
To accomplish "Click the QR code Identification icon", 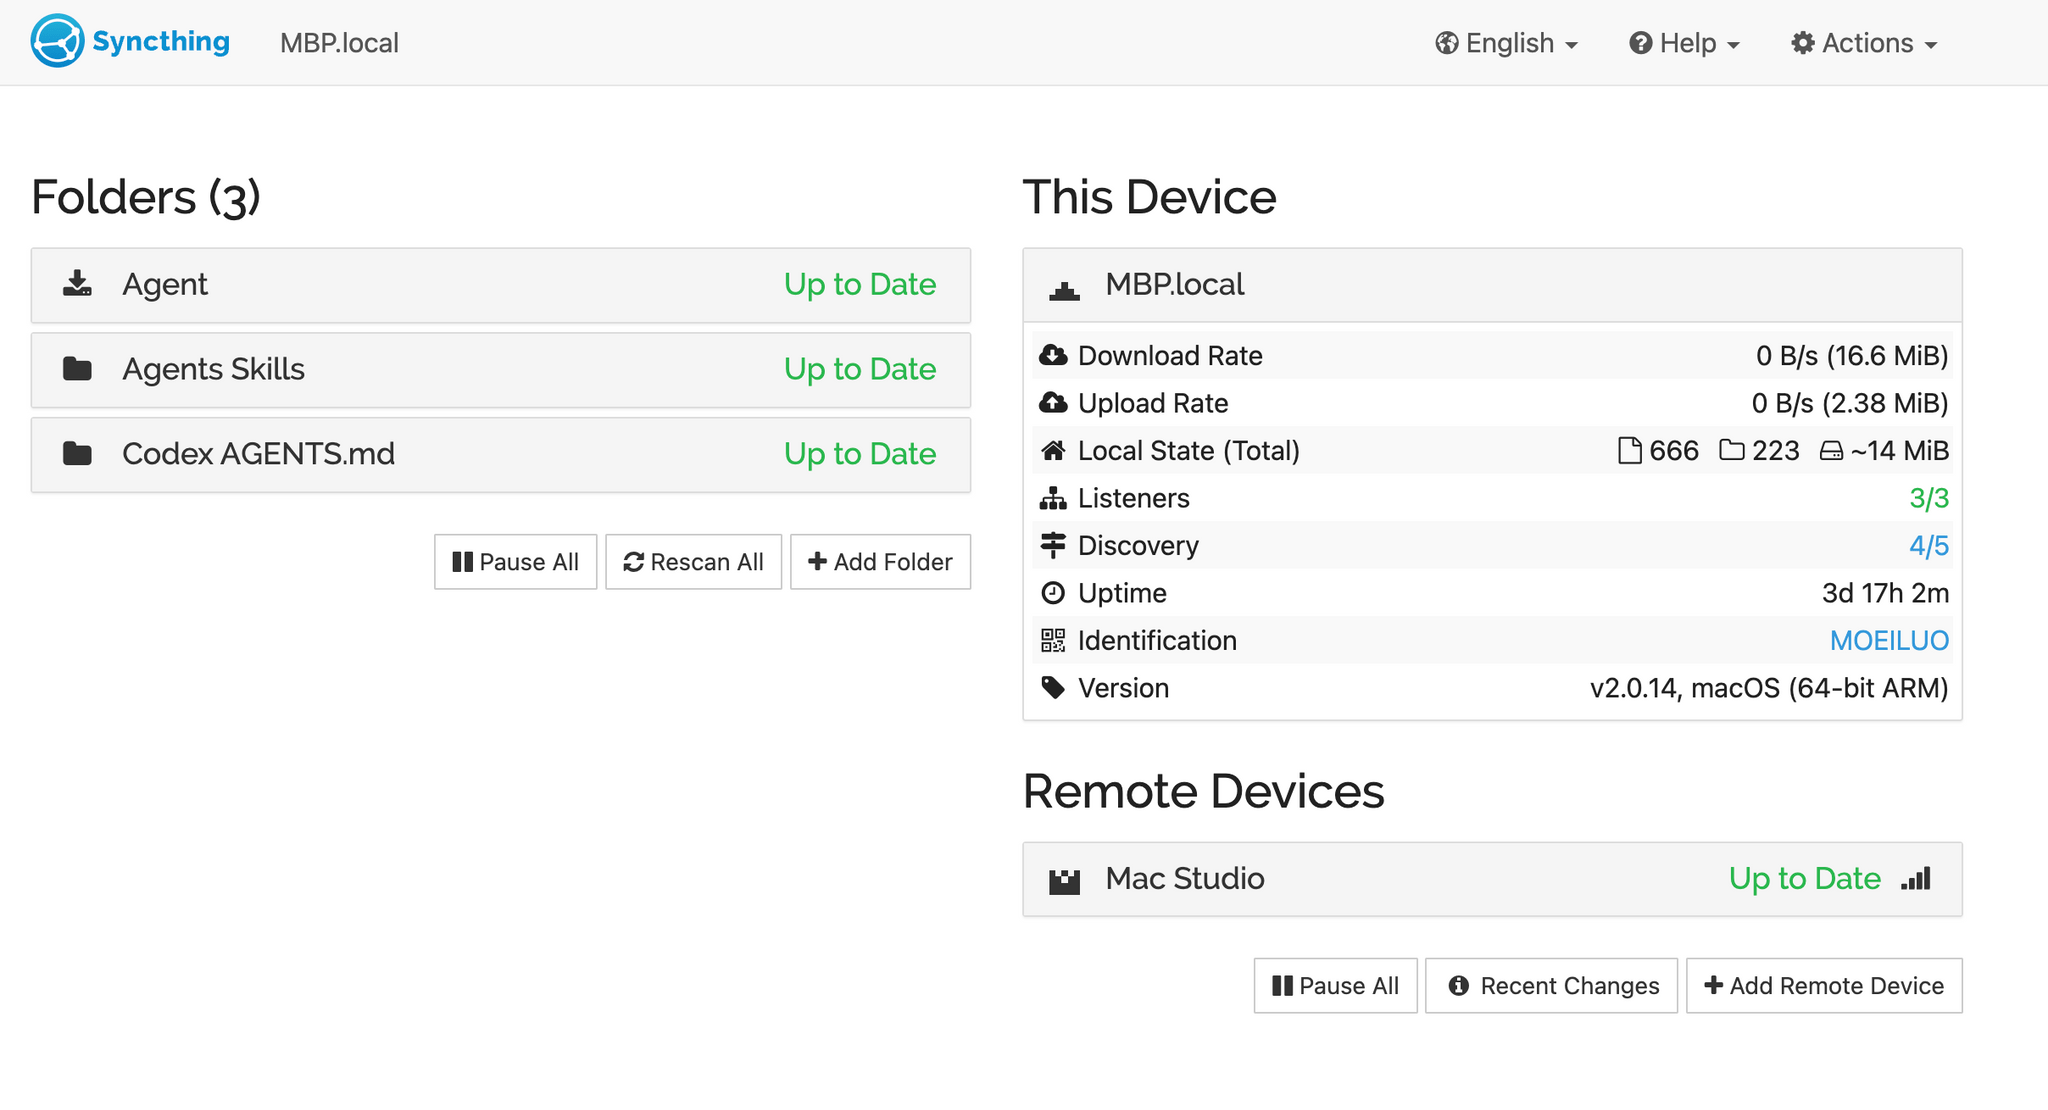I will (1053, 640).
